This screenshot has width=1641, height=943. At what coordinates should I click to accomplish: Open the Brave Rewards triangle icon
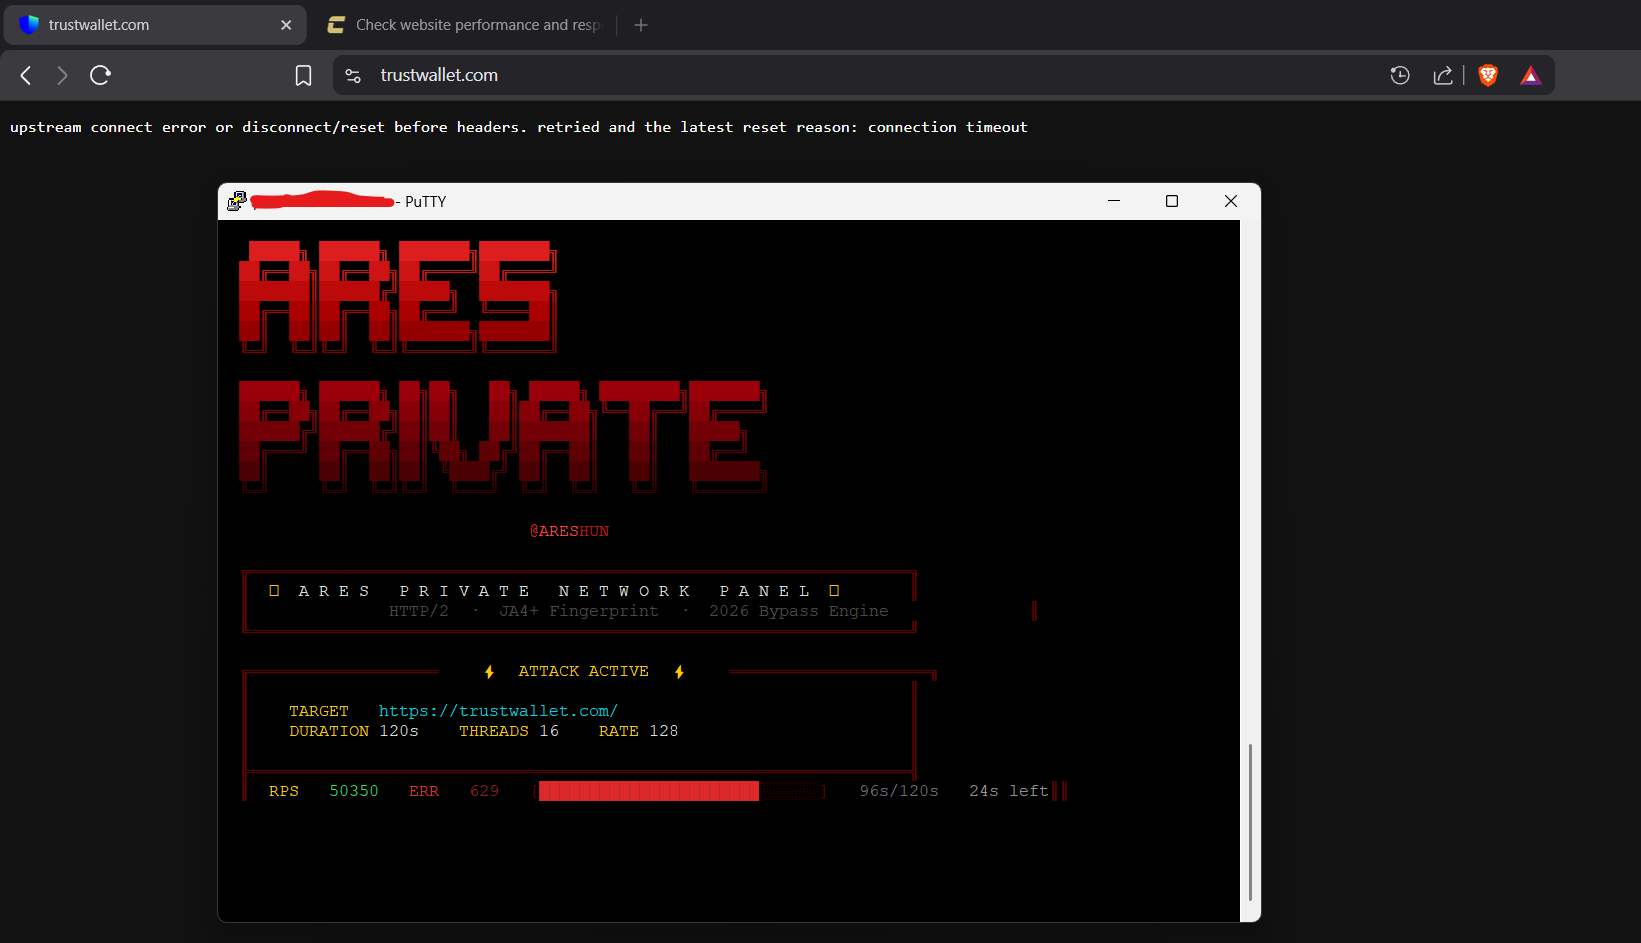coord(1530,75)
